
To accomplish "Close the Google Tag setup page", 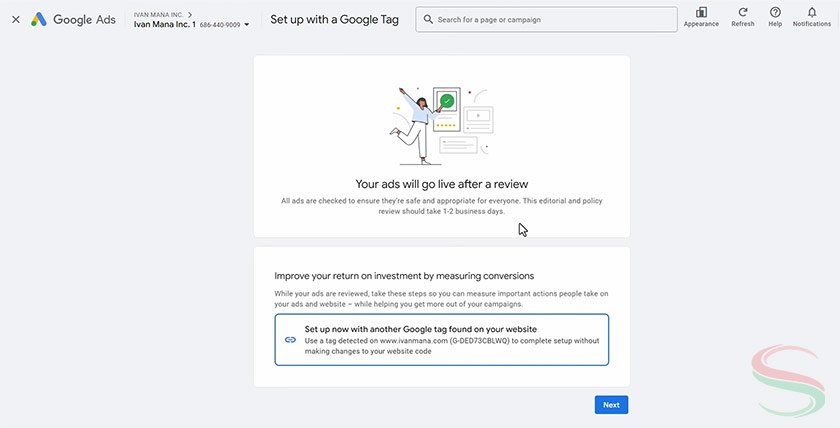I will tap(15, 20).
